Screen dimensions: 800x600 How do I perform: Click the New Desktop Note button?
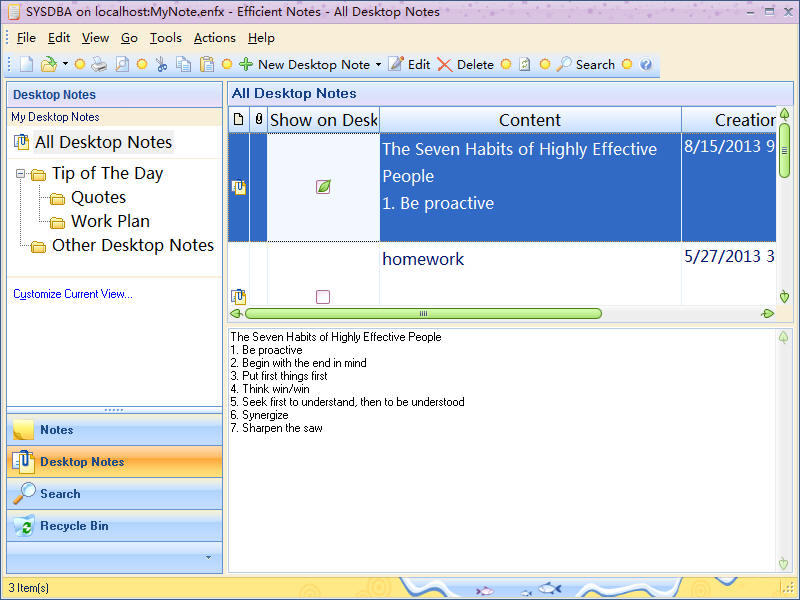[305, 64]
